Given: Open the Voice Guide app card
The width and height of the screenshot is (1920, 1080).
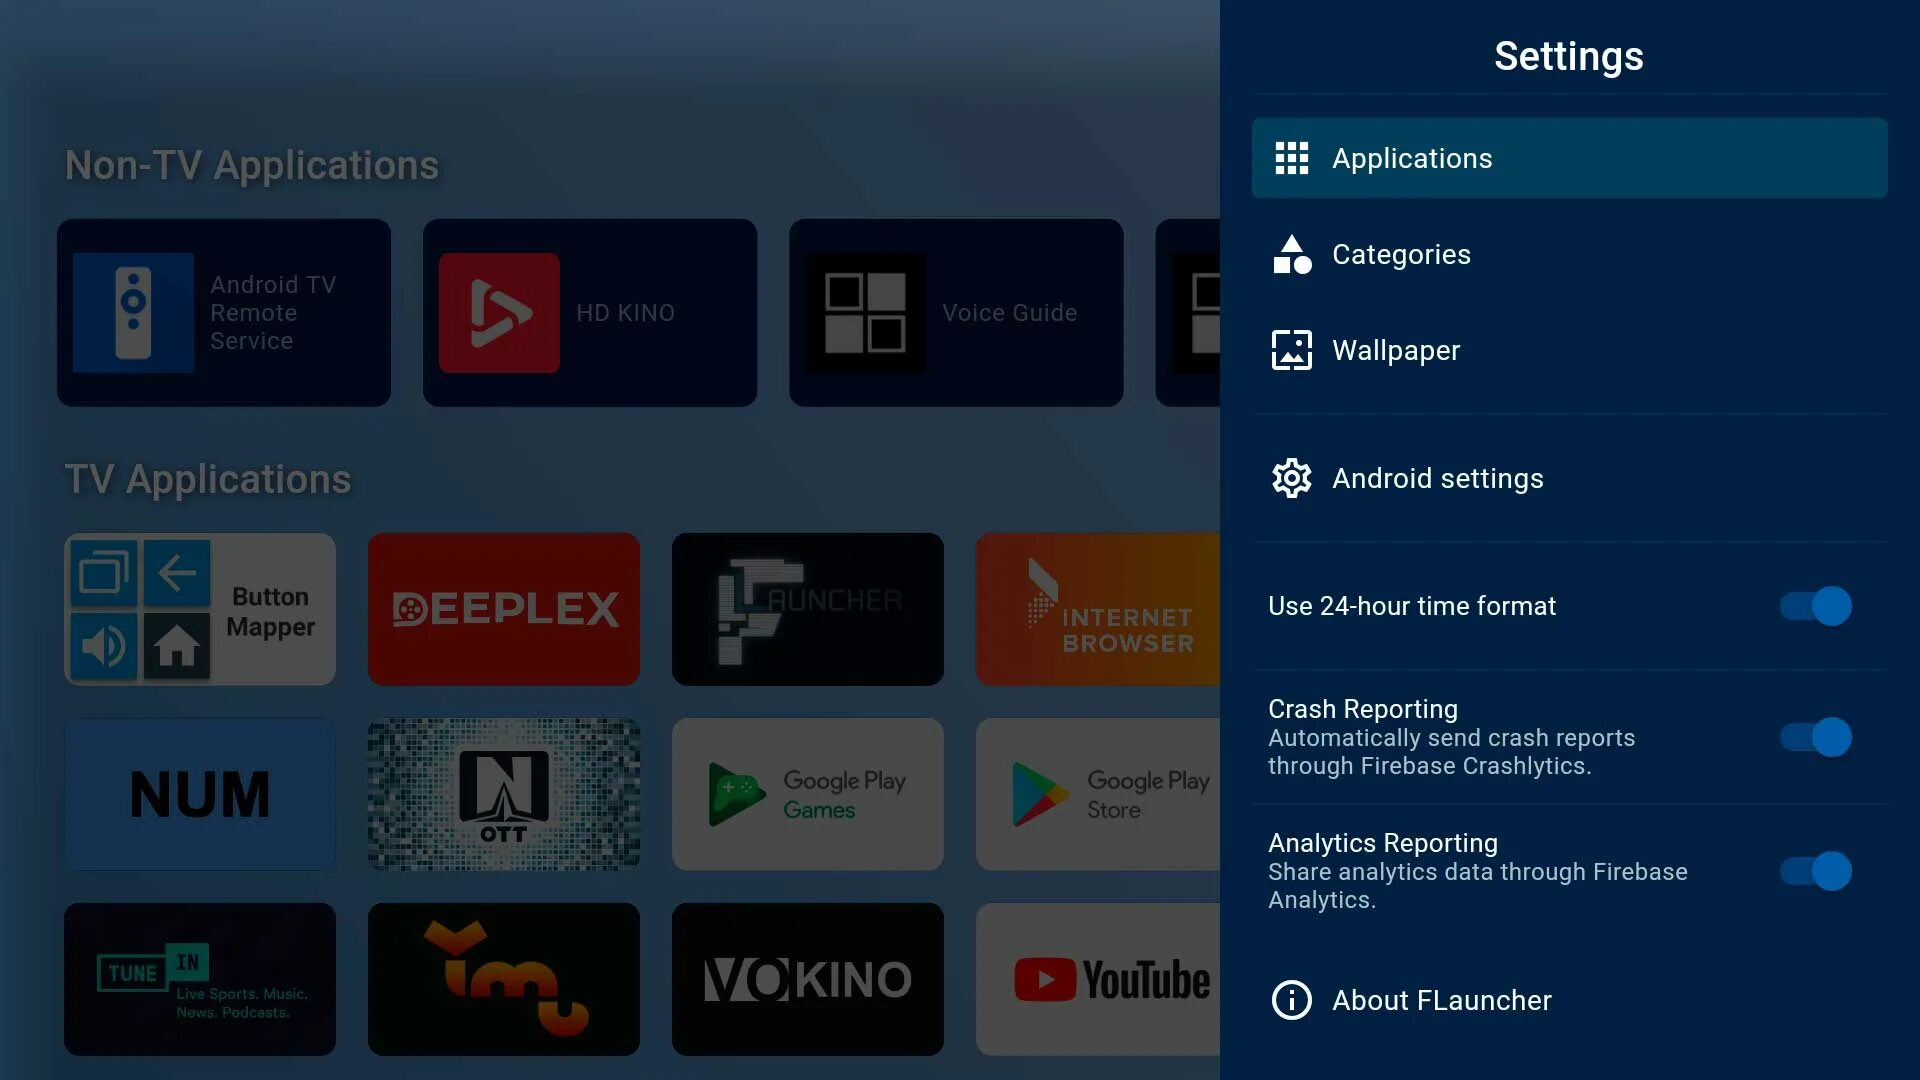Looking at the screenshot, I should pos(956,313).
